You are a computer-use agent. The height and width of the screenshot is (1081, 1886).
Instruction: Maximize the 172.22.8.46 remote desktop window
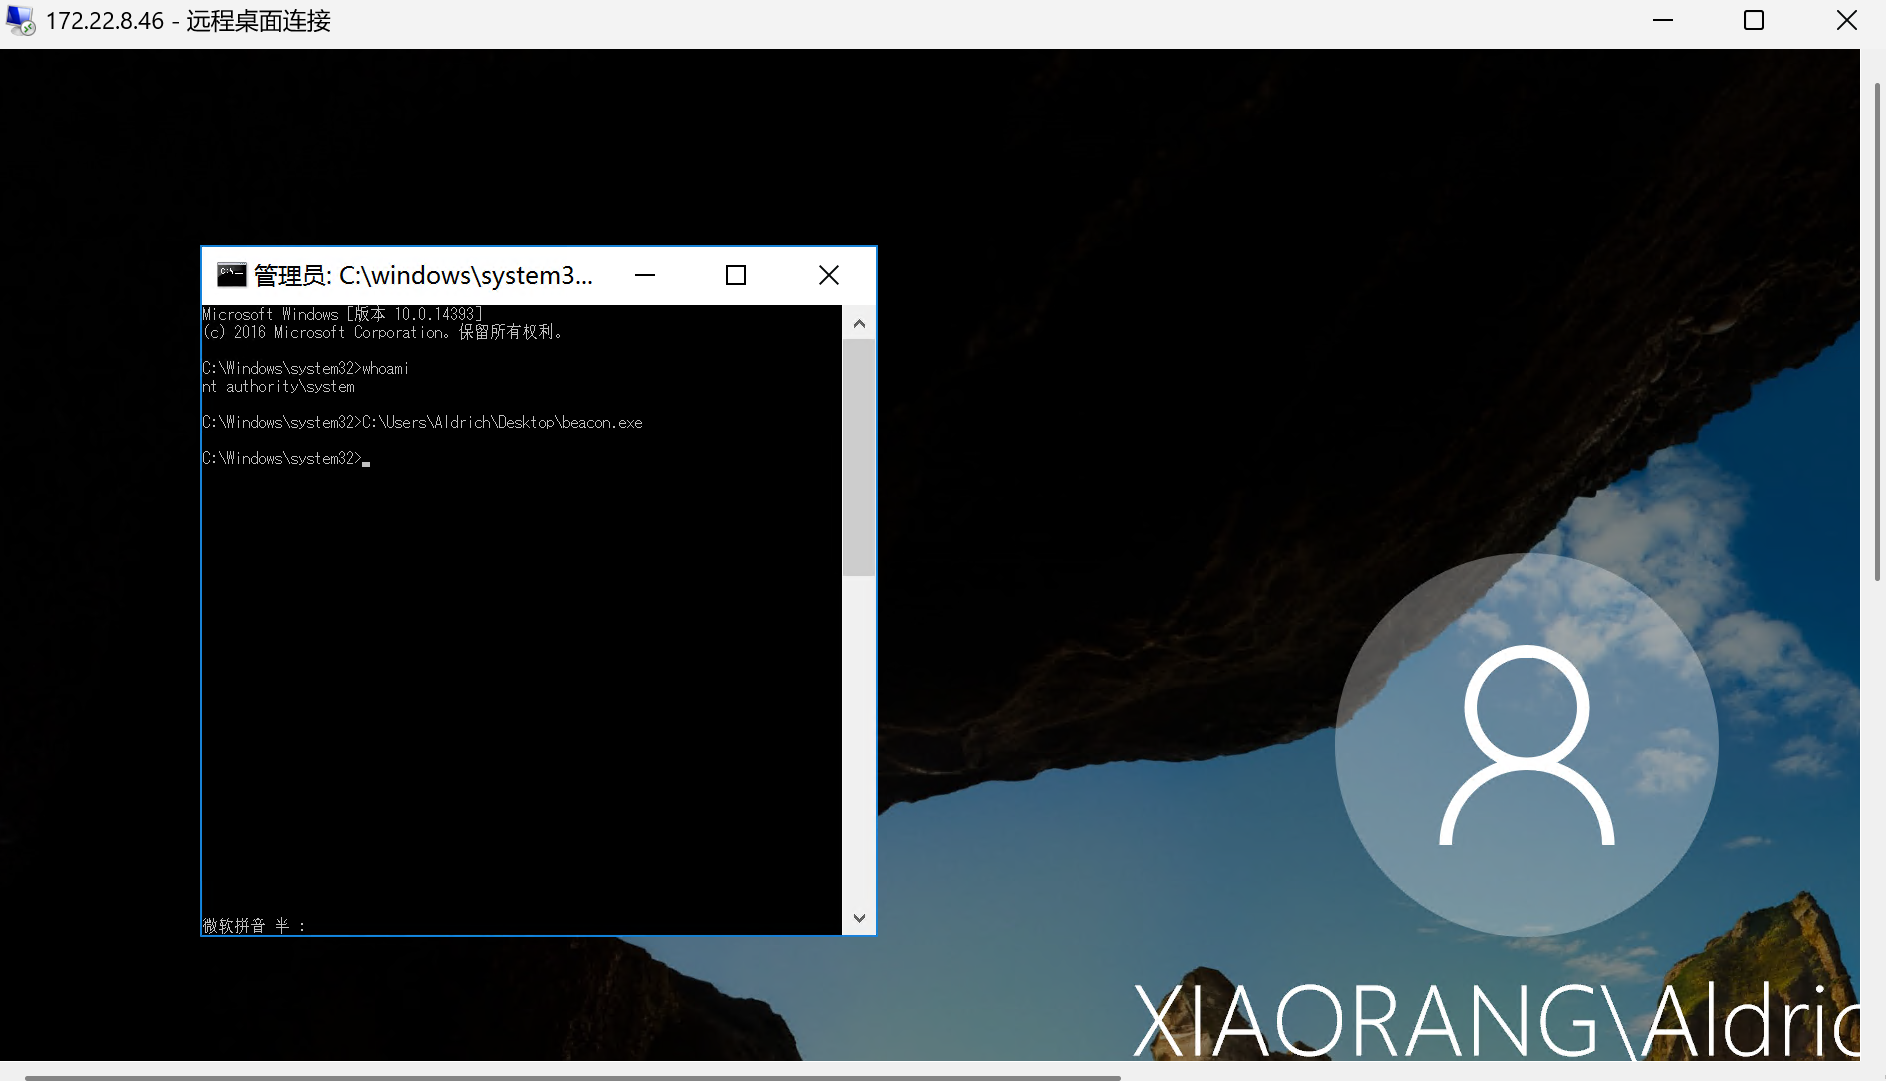1754,20
